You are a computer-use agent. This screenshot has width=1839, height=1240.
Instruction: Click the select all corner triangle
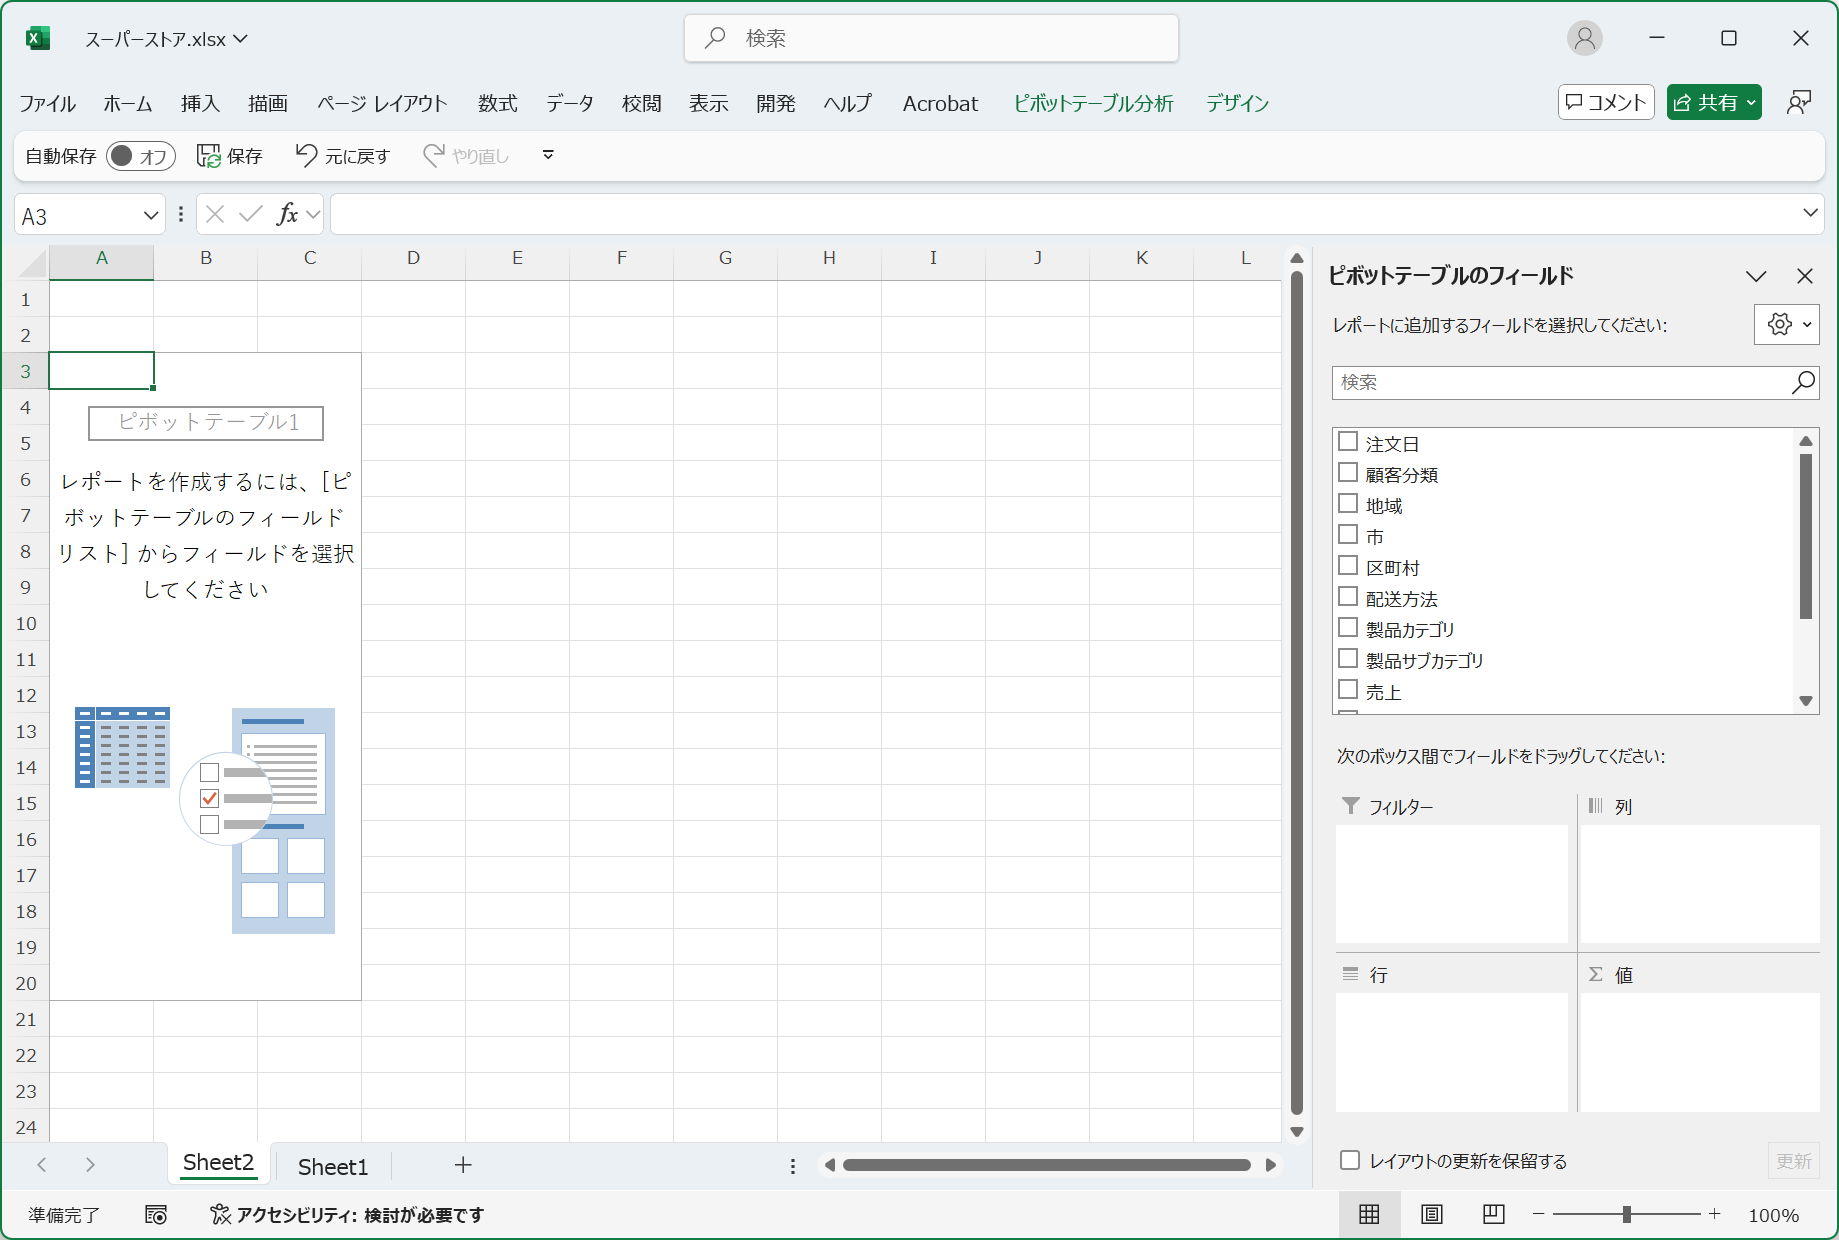coord(34,263)
